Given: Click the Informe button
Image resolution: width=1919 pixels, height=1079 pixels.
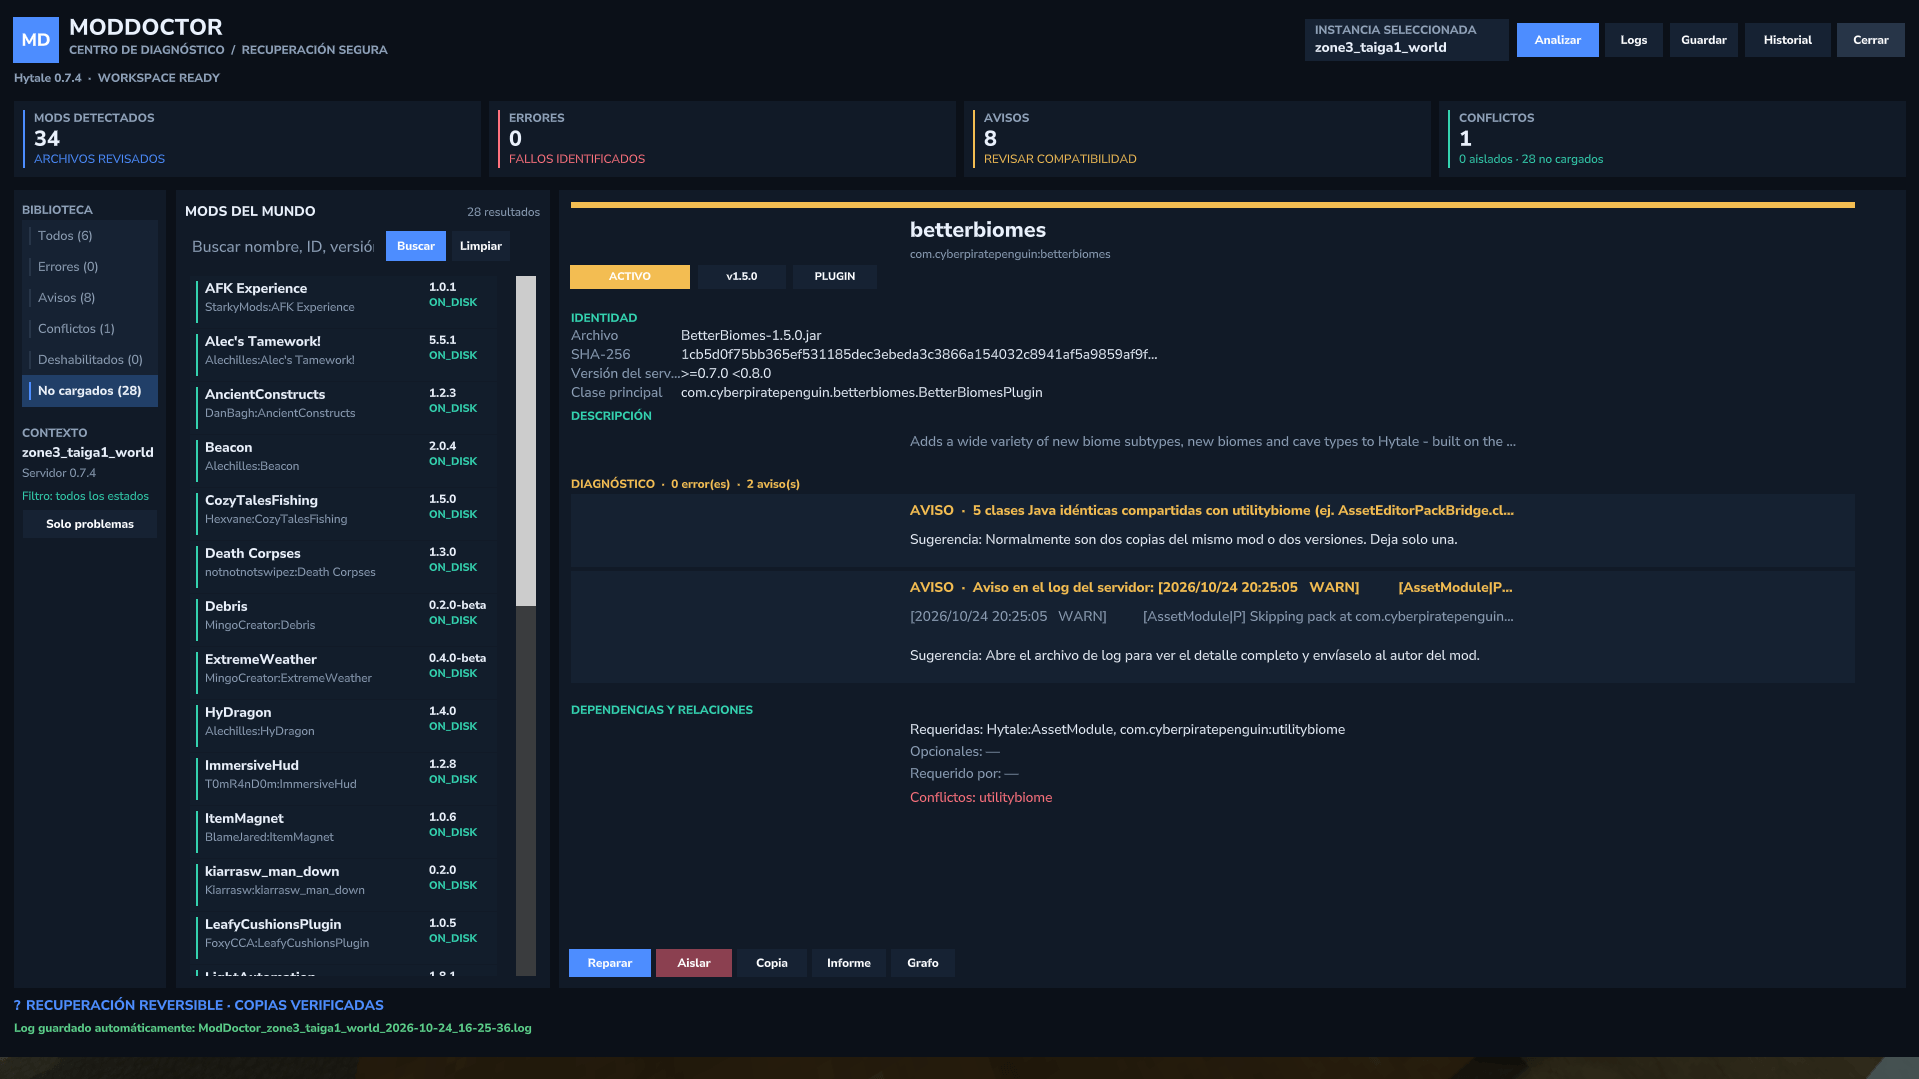Looking at the screenshot, I should coord(849,963).
